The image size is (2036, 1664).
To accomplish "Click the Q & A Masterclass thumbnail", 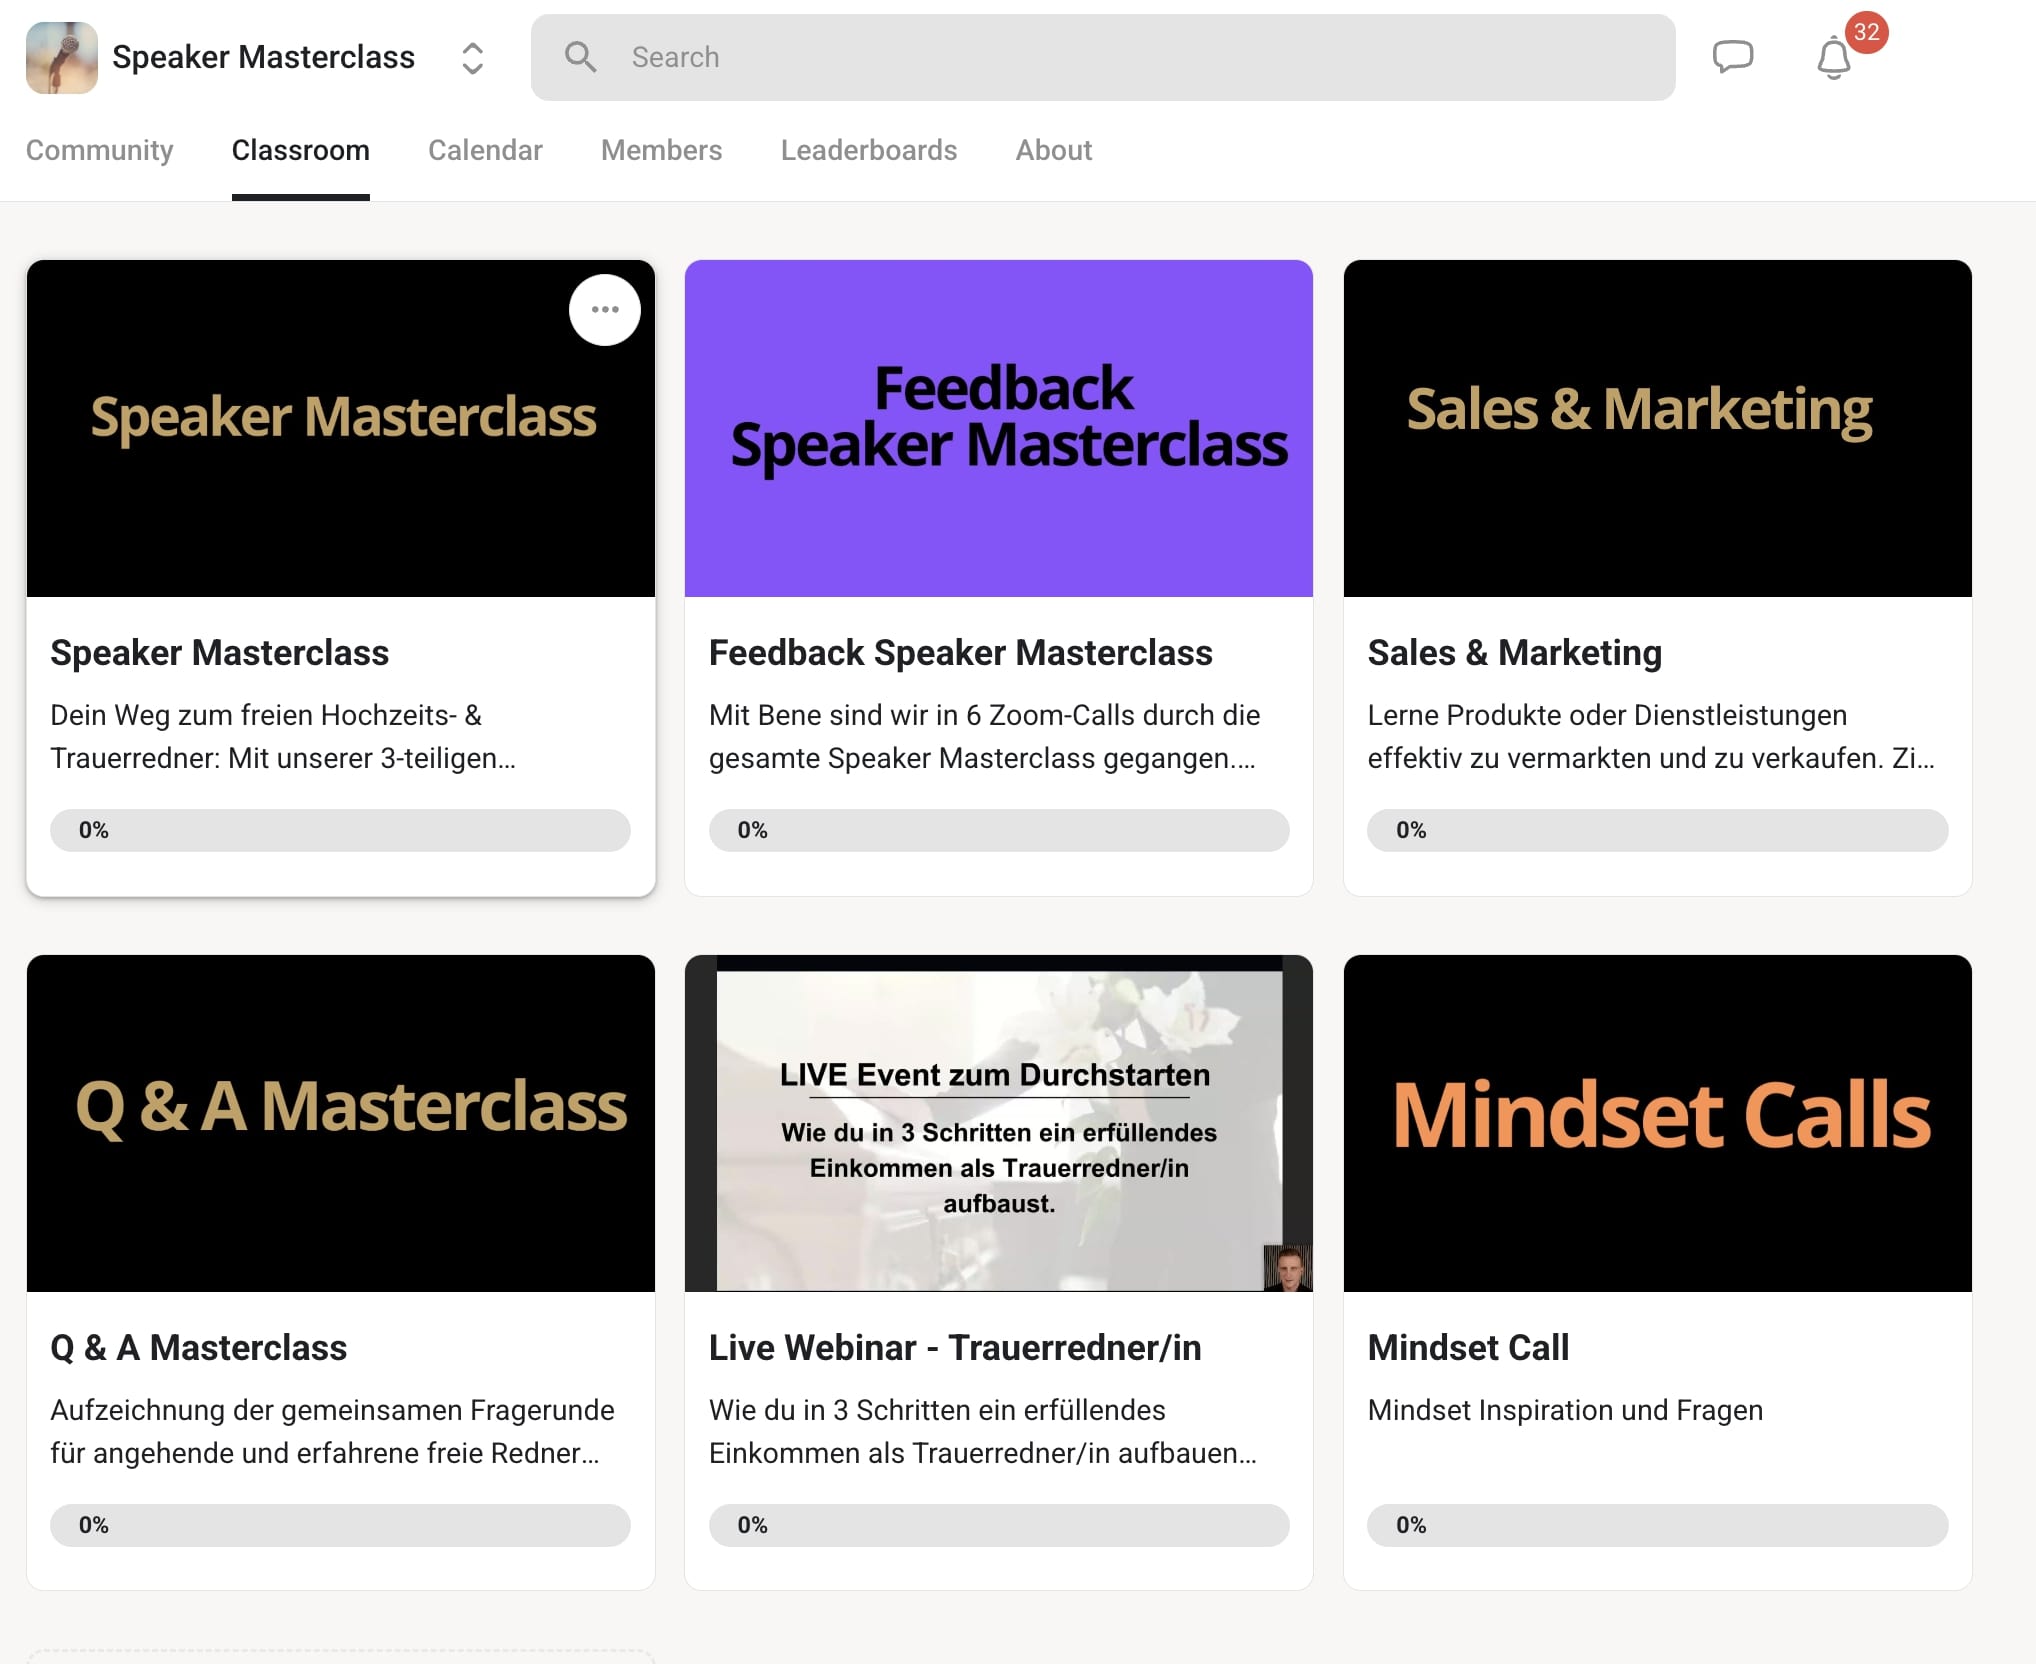I will pyautogui.click(x=340, y=1122).
